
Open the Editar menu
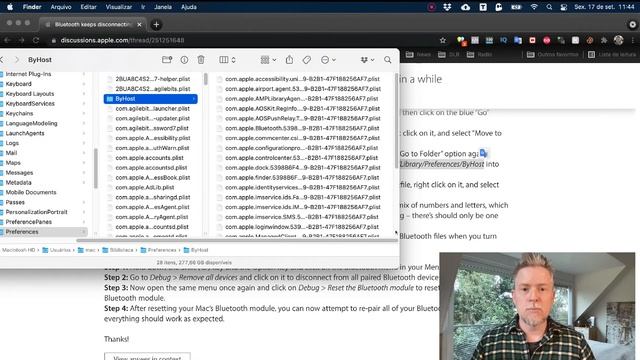pyautogui.click(x=88, y=7)
